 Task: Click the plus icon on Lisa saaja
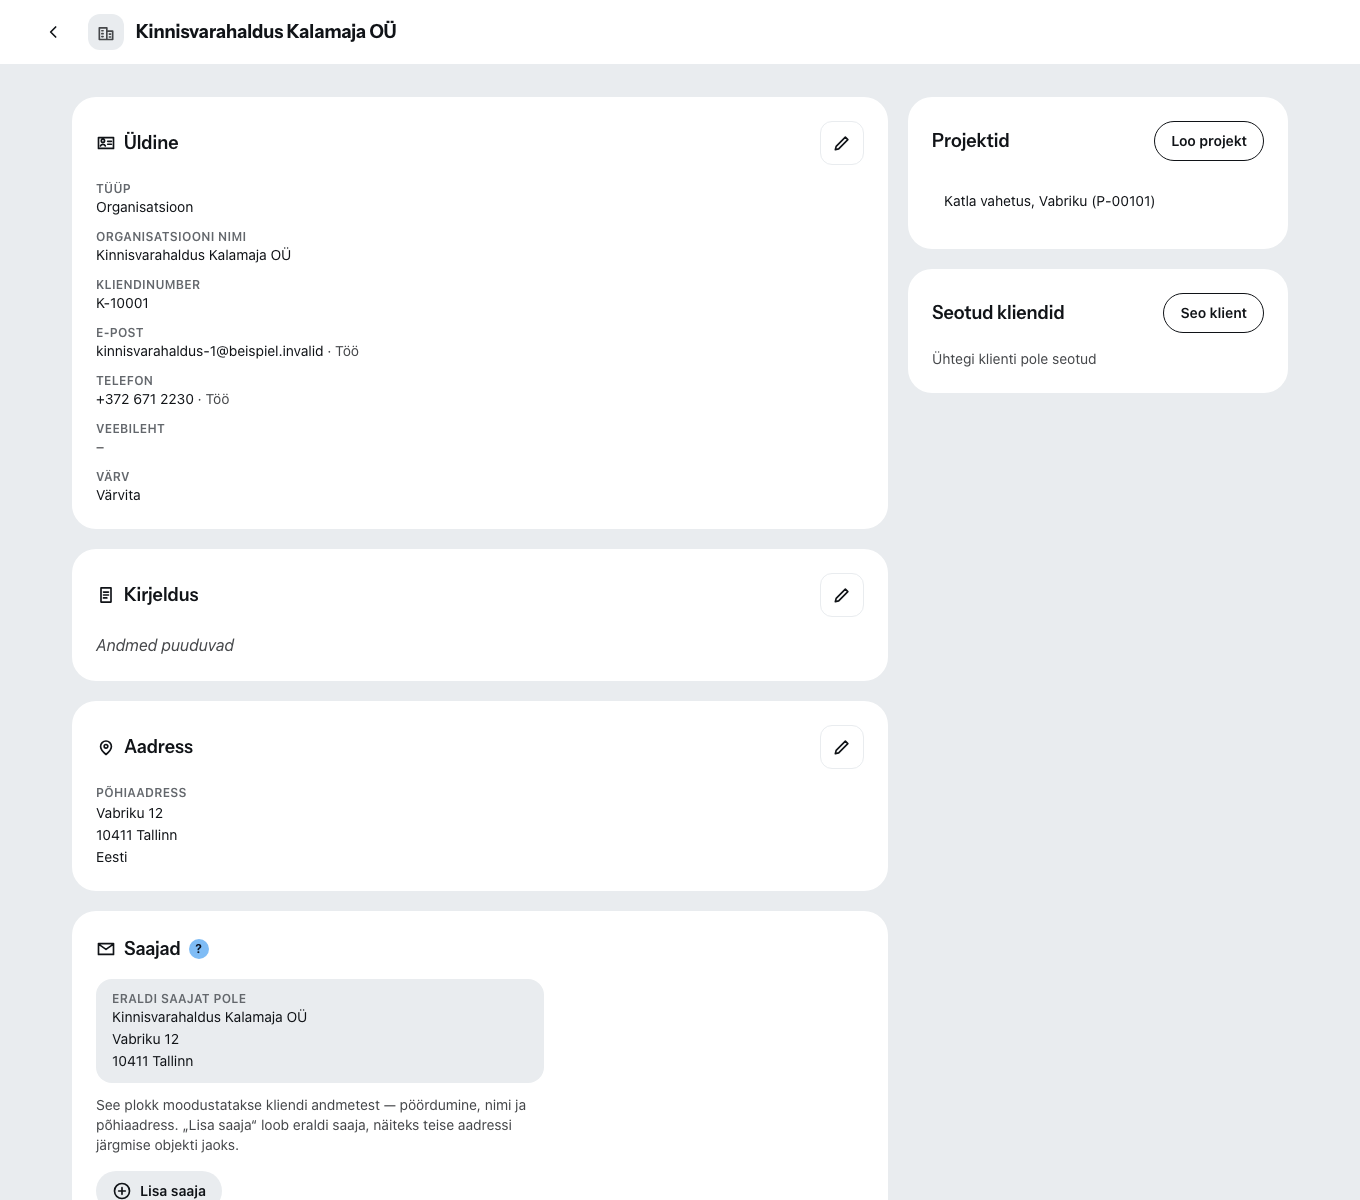(x=122, y=1191)
